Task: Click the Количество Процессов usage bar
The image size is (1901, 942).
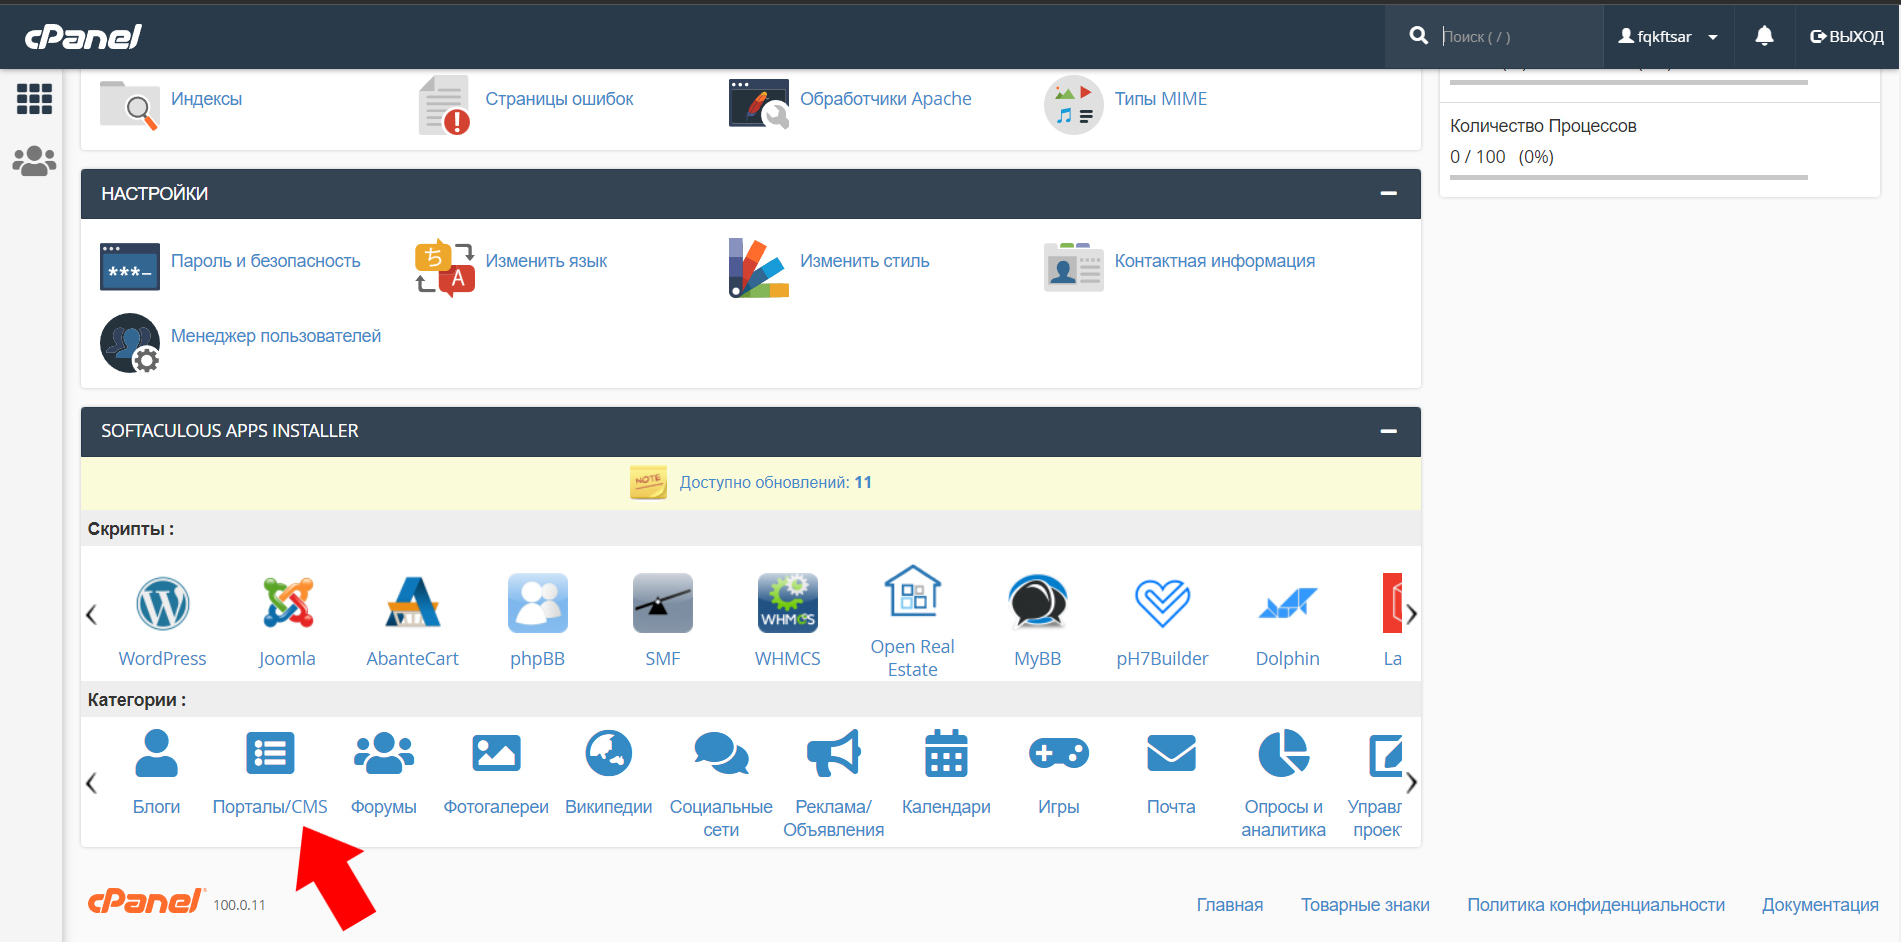Action: tap(1628, 177)
